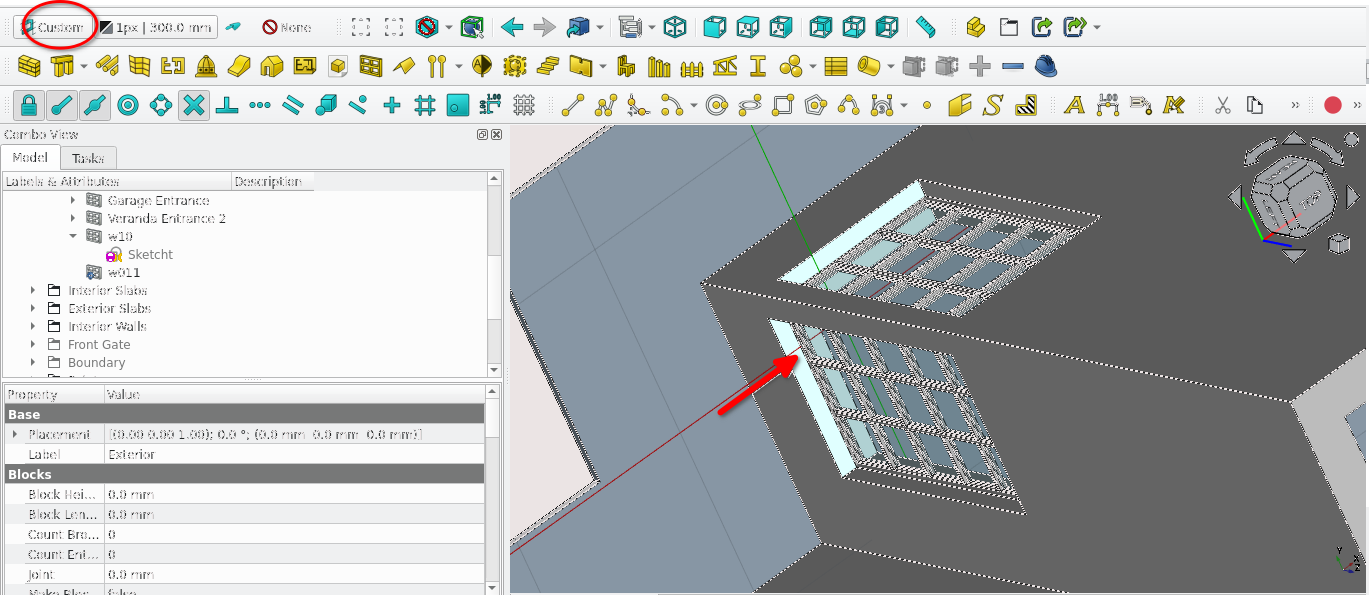Click the blue Survey helmet icon
This screenshot has width=1369, height=595.
(x=1046, y=67)
